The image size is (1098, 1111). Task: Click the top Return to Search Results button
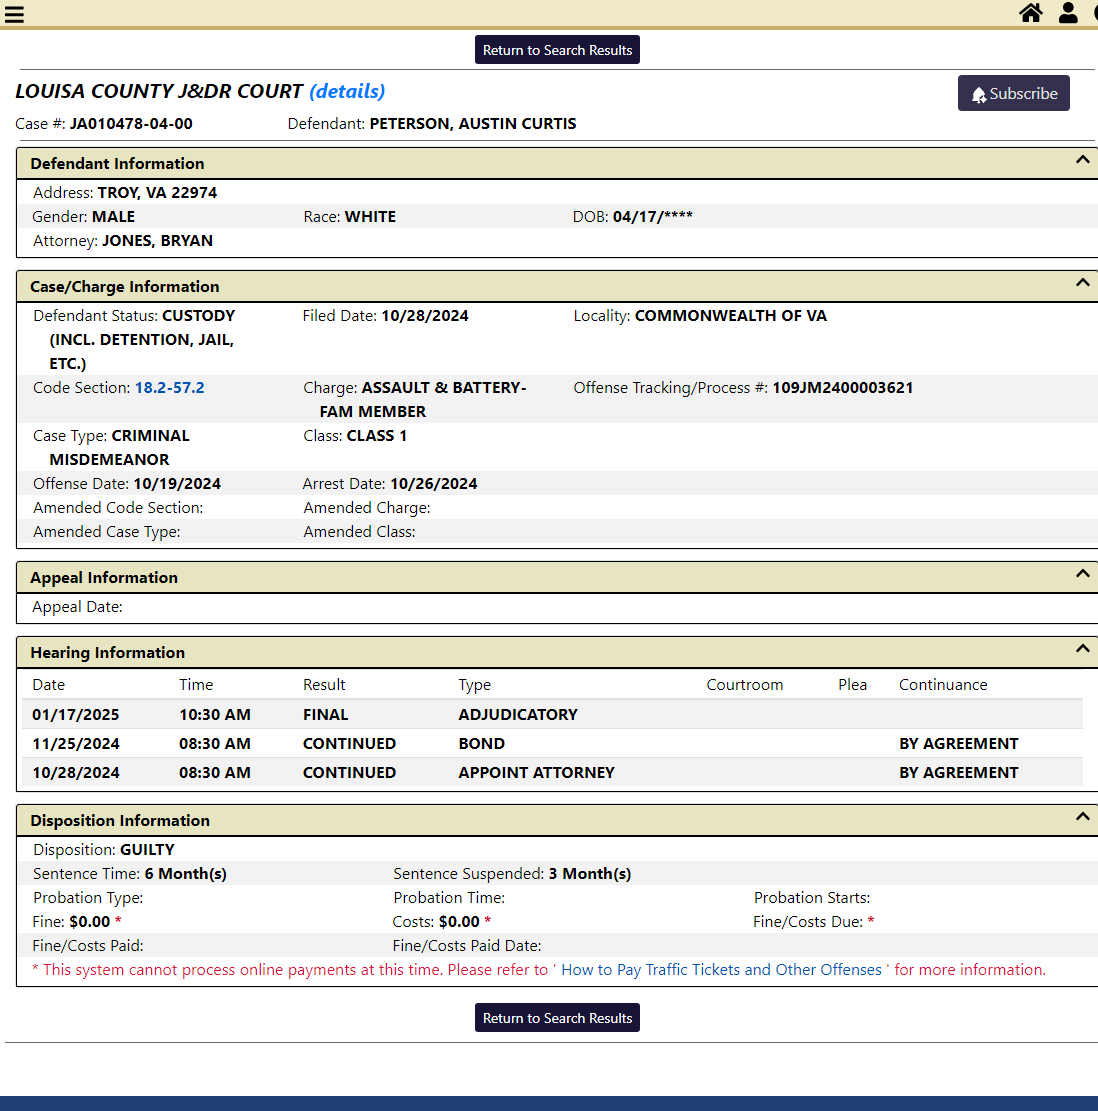coord(558,50)
